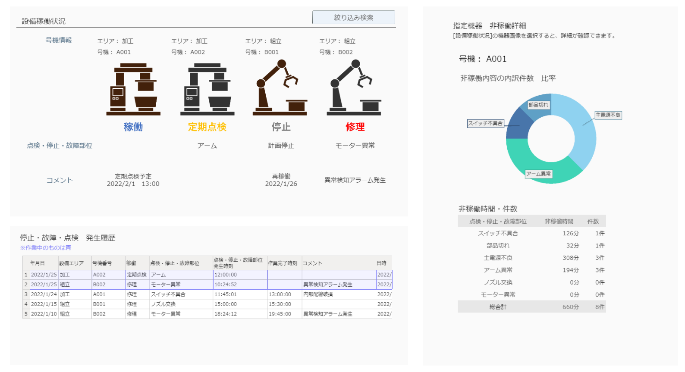Viewport: 685px width, 372px height.
Task: Click the 2022/1/24 date cell
Action: point(44,294)
